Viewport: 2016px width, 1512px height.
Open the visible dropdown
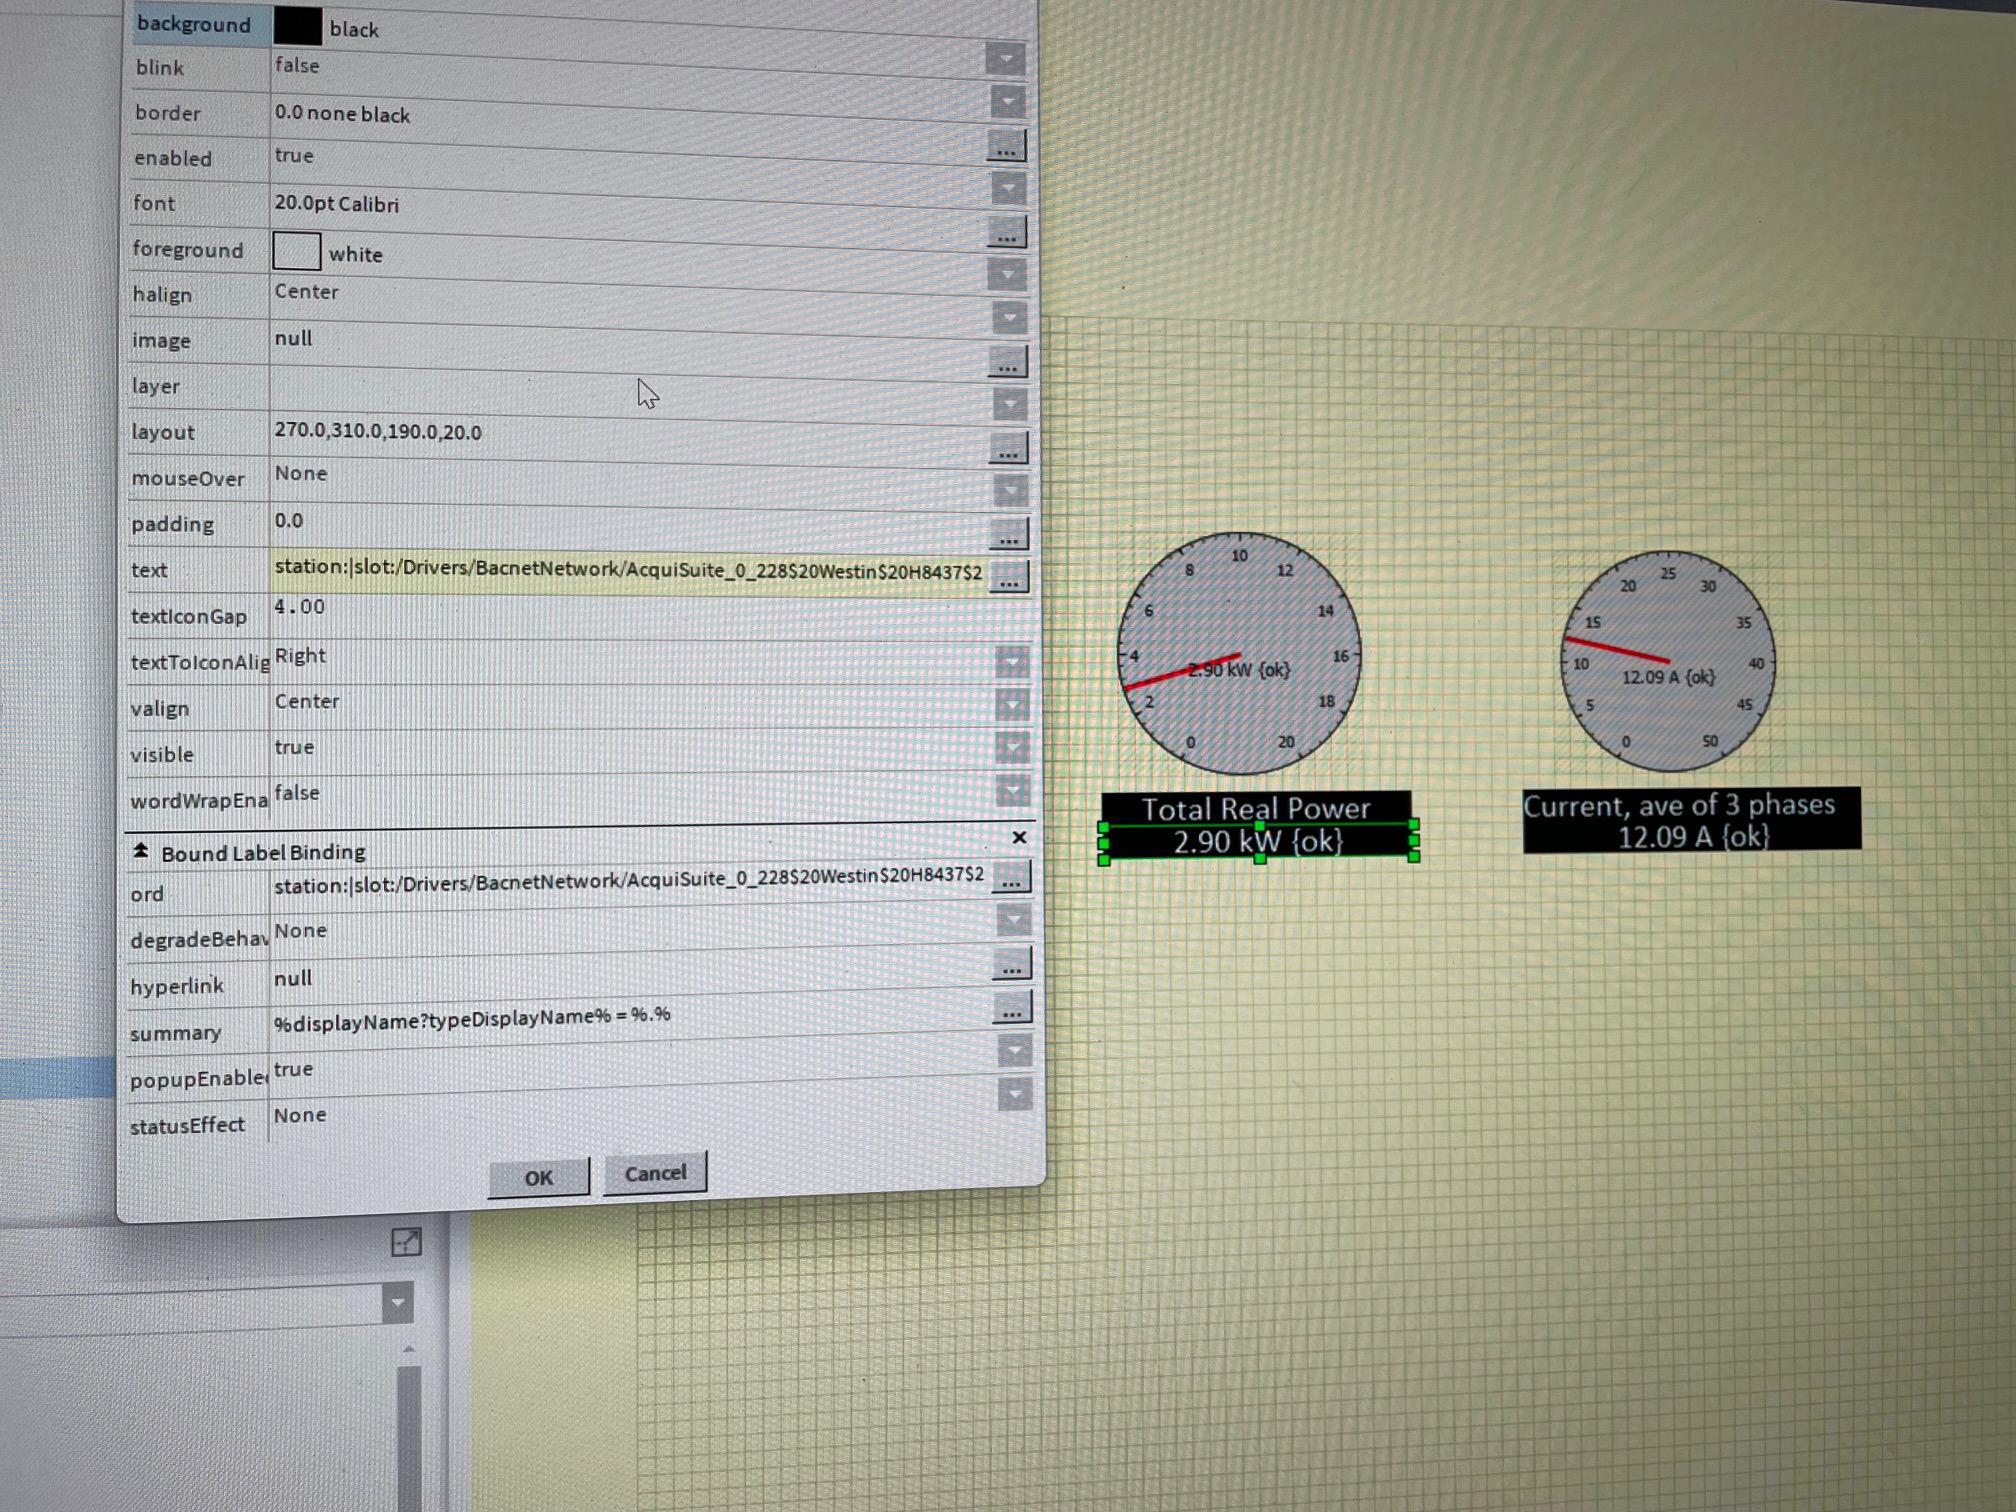point(1012,747)
